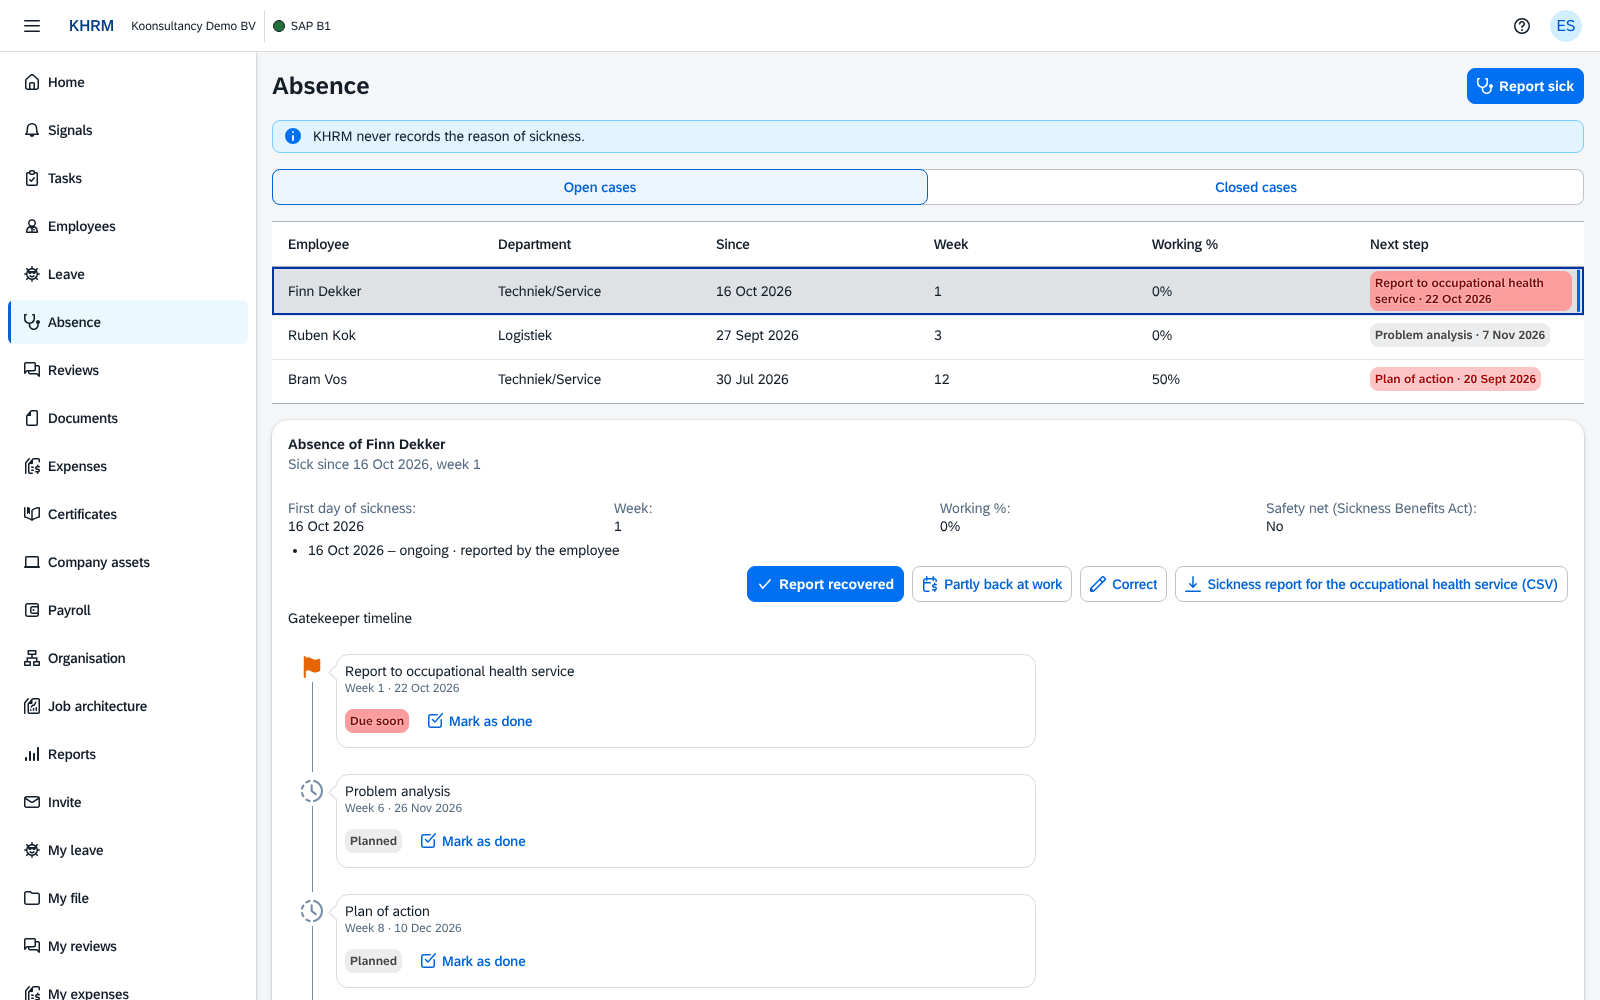
Task: Go to Home in sidebar
Action: pyautogui.click(x=128, y=82)
